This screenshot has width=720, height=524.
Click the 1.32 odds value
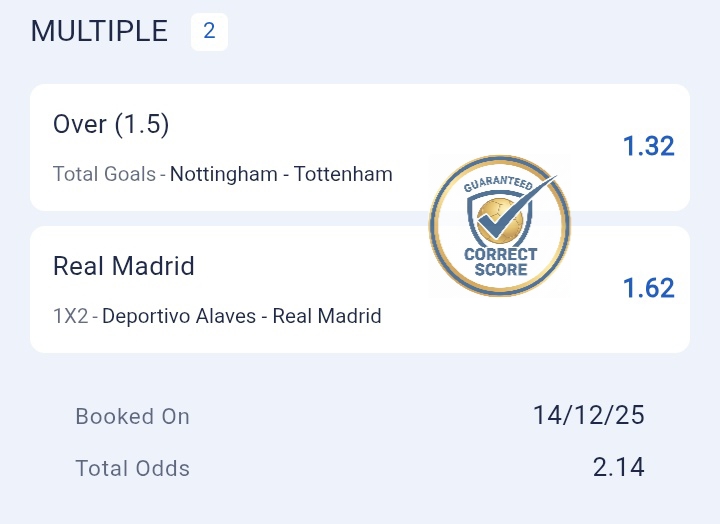click(x=648, y=147)
